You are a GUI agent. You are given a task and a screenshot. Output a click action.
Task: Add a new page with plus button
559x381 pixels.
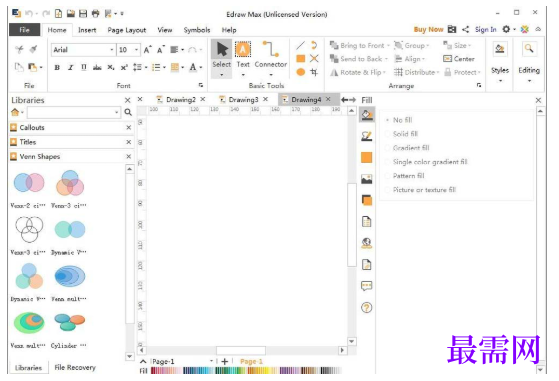click(x=224, y=361)
